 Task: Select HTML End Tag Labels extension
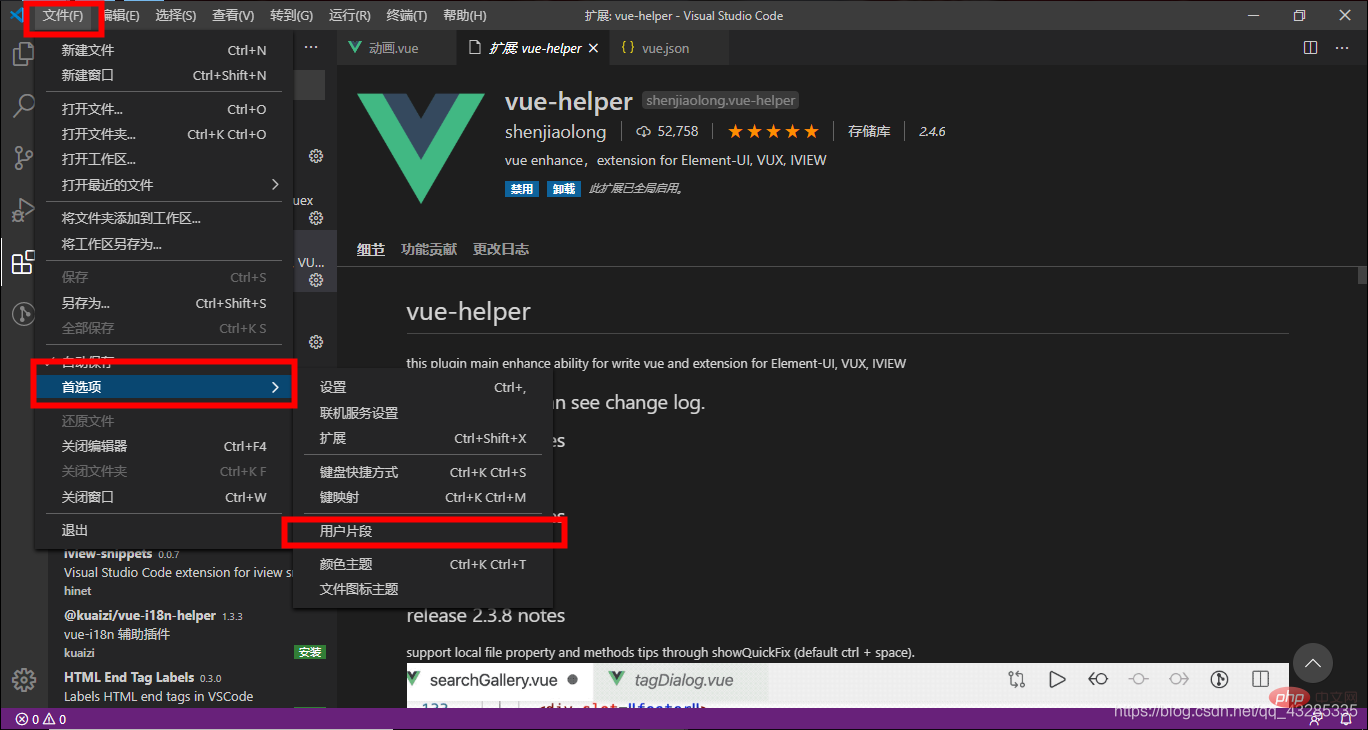[x=193, y=687]
